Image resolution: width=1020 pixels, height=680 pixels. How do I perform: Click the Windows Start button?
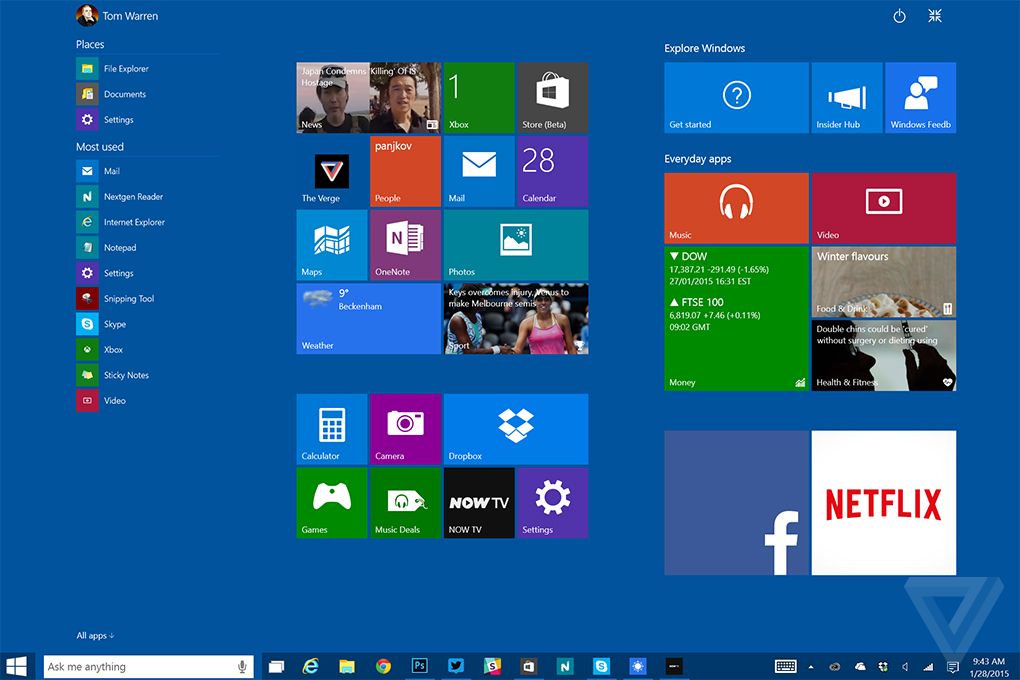(x=16, y=666)
